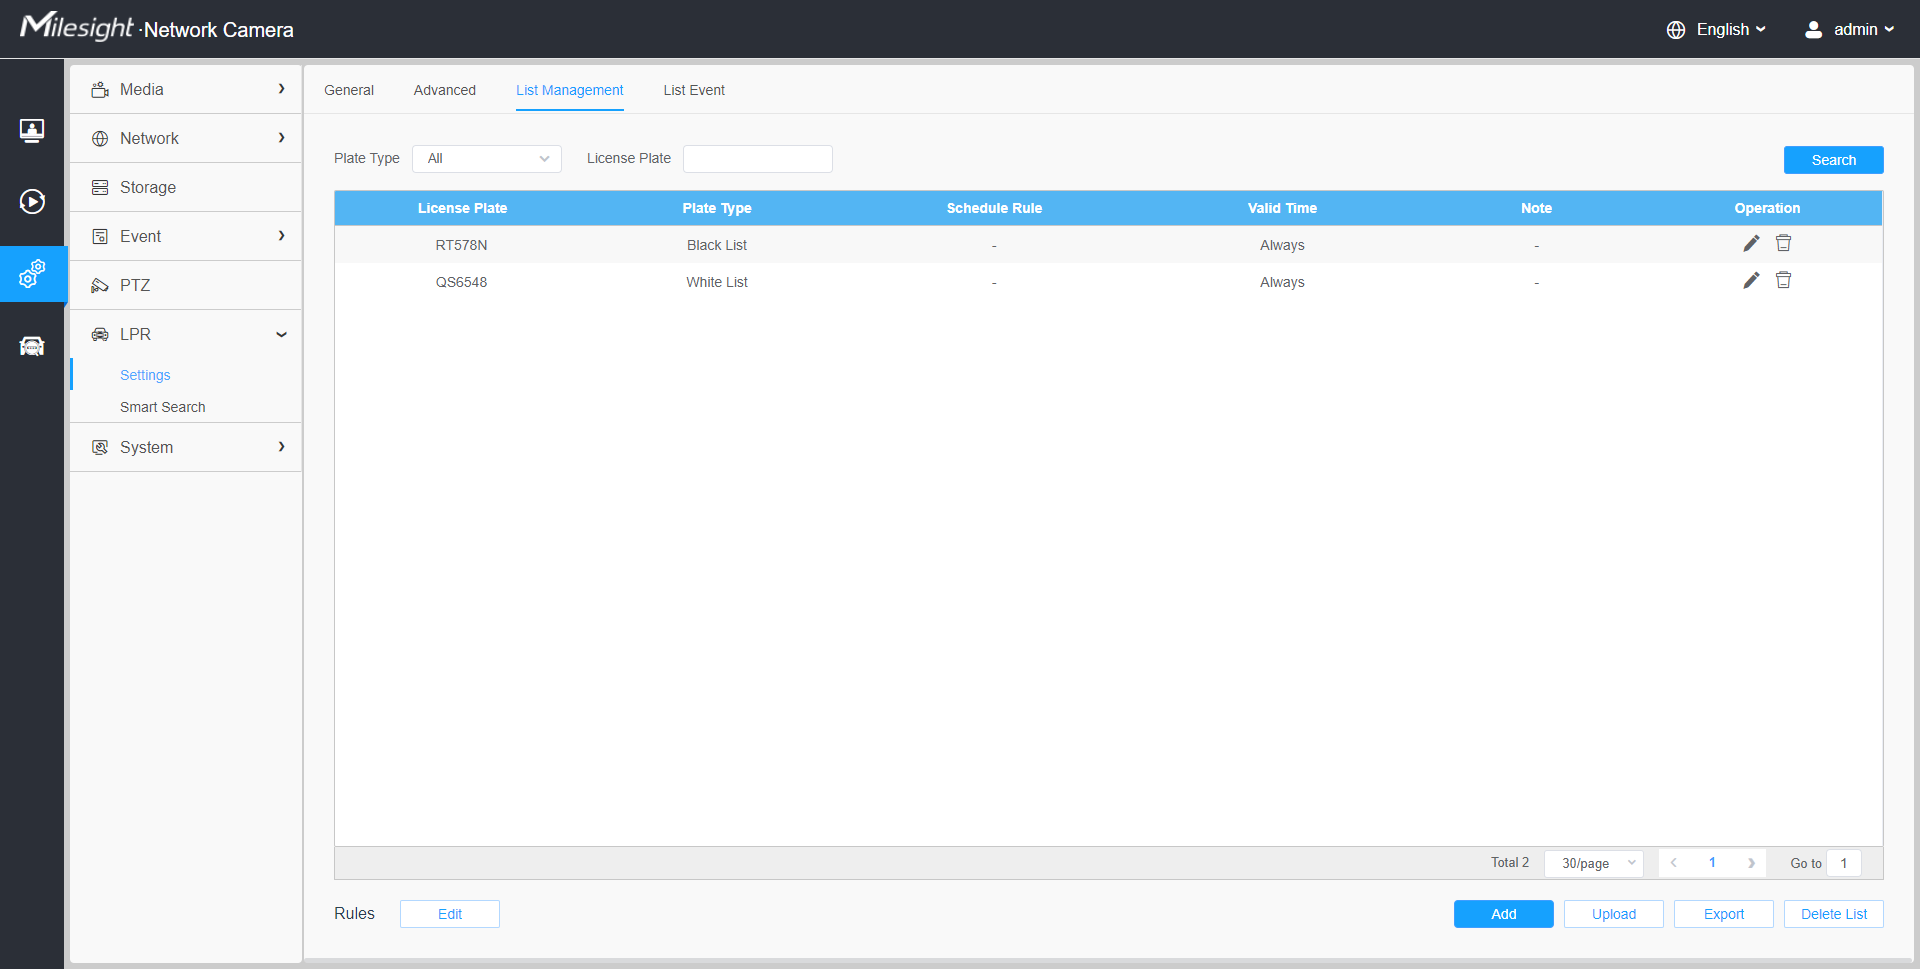The height and width of the screenshot is (969, 1920).
Task: Open the Plate Type dropdown
Action: click(x=487, y=159)
